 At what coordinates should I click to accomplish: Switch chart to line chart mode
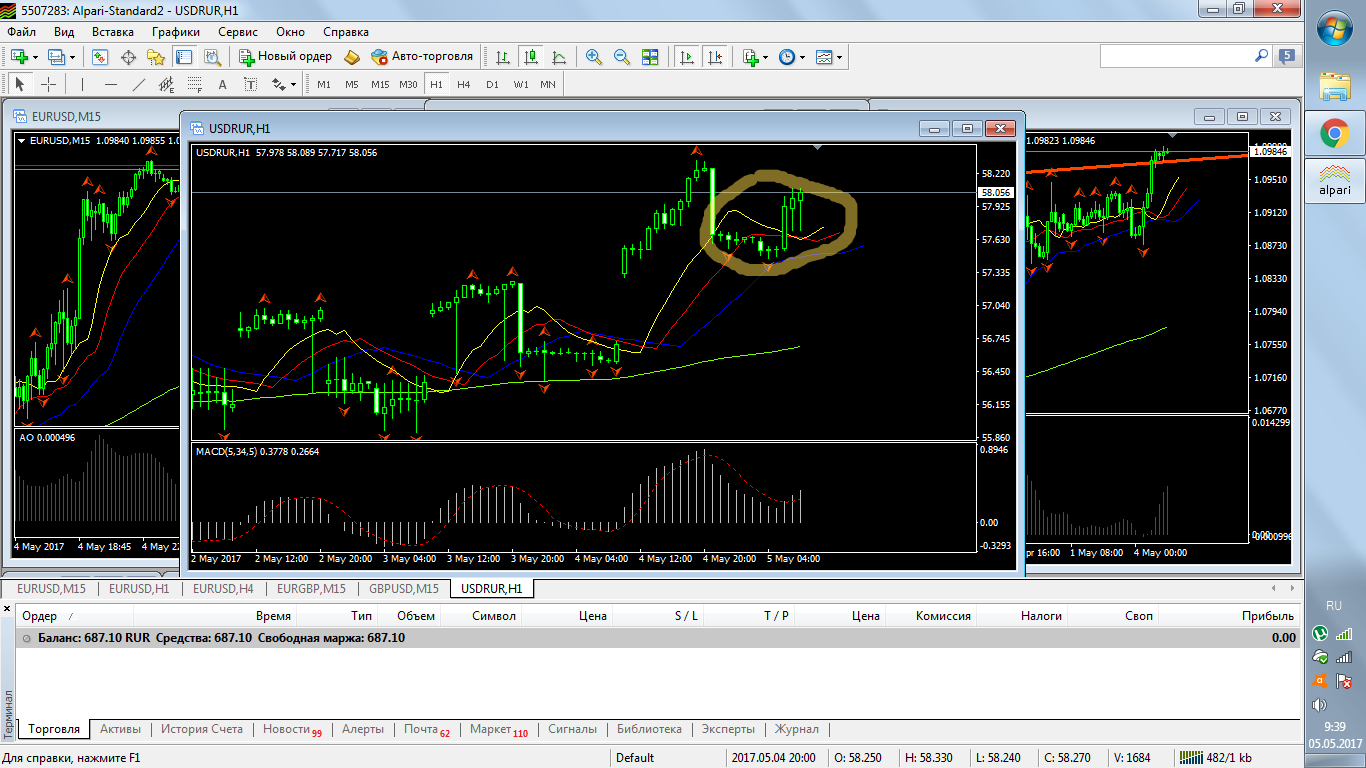coord(559,57)
